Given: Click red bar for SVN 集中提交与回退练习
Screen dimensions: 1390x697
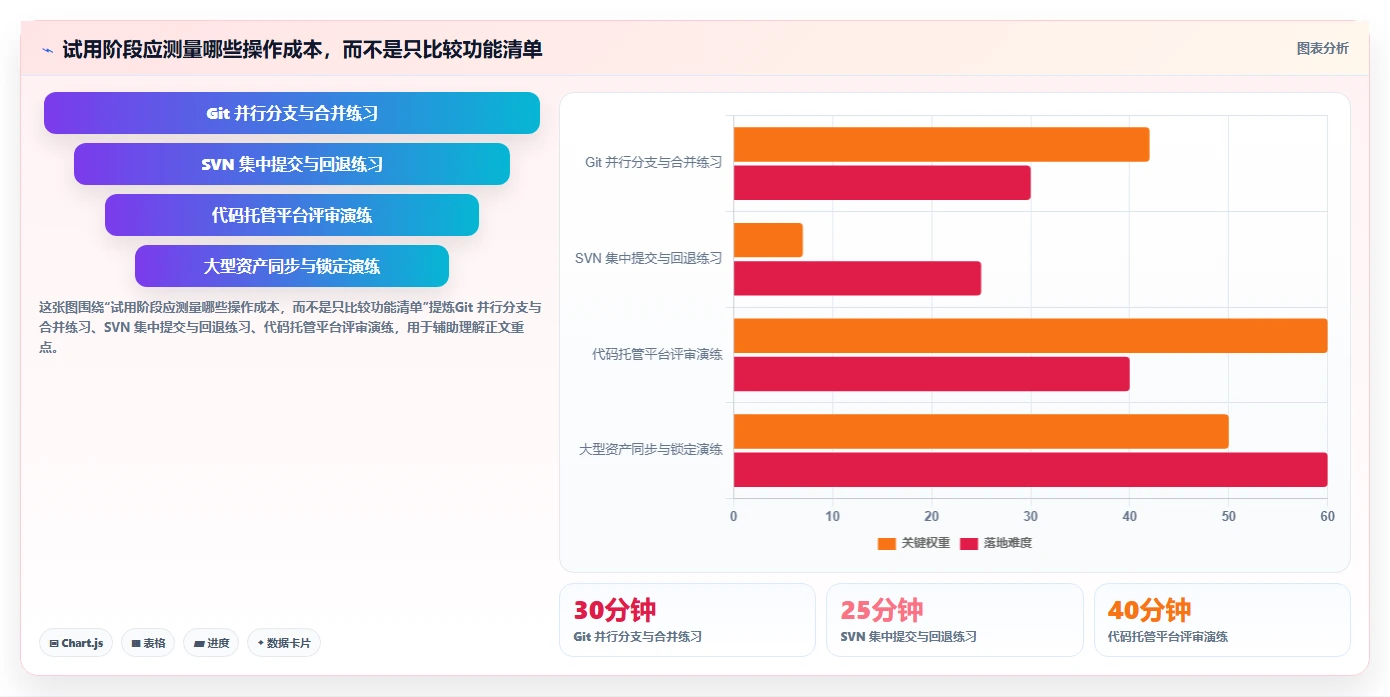Looking at the screenshot, I should point(857,278).
